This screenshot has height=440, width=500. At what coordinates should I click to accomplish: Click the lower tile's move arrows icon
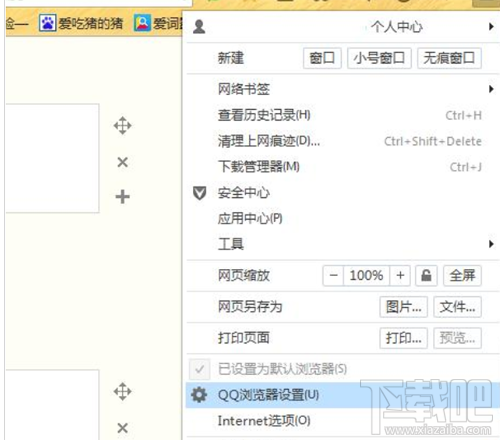[123, 391]
